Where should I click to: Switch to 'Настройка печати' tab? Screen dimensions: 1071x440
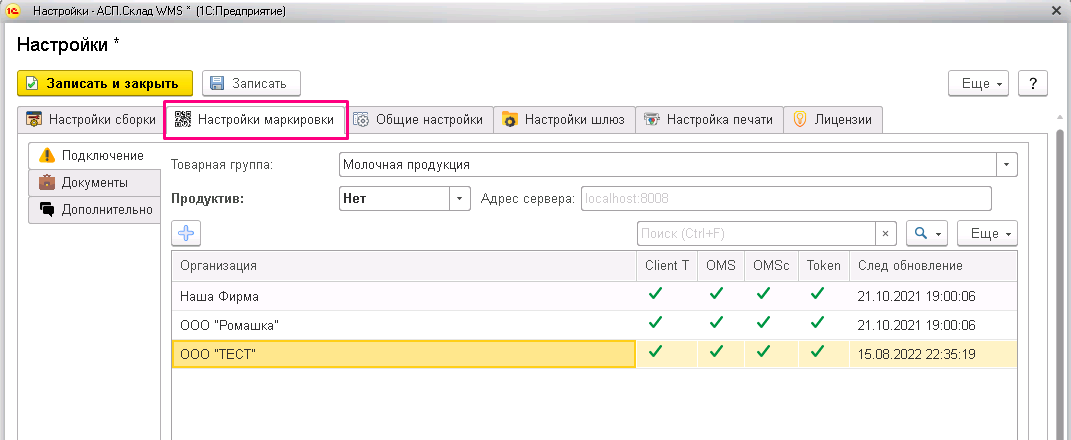click(x=710, y=120)
